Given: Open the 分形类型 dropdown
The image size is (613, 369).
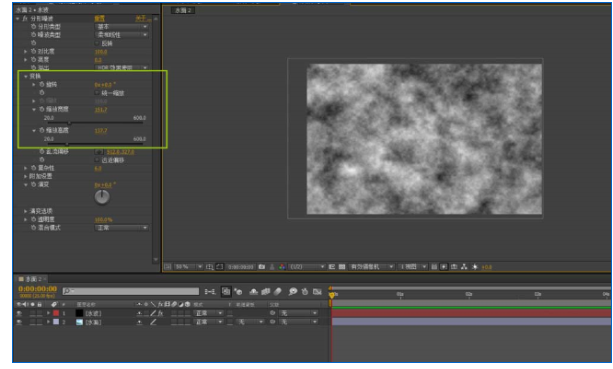Looking at the screenshot, I should click(122, 27).
